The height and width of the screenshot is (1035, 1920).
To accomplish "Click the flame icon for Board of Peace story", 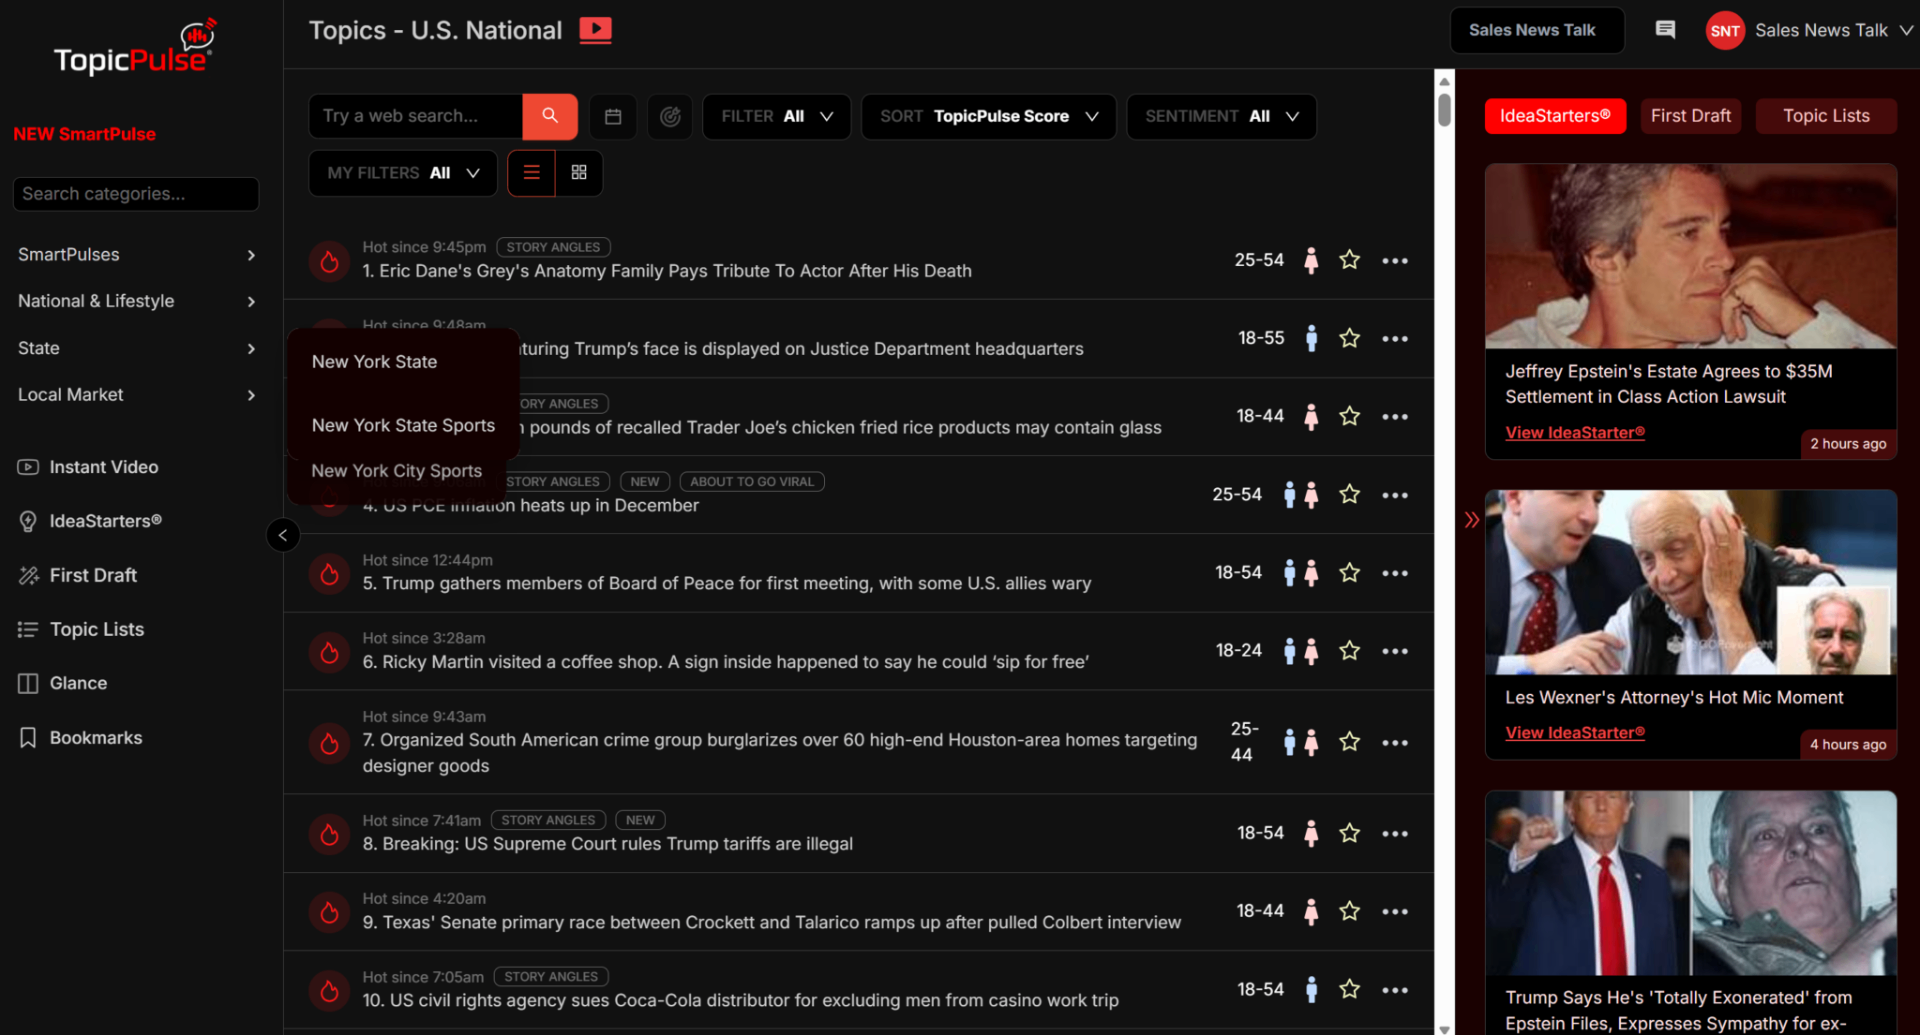I will pos(329,573).
